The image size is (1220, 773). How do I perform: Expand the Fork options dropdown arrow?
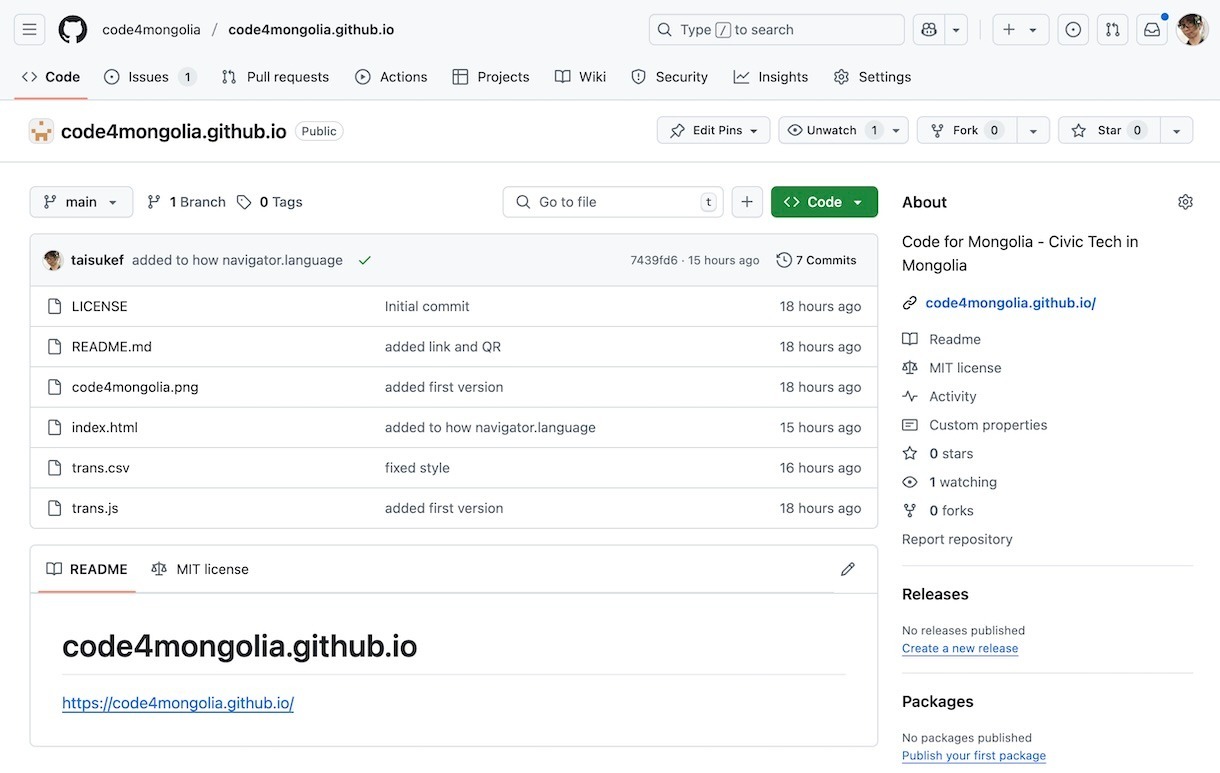click(1033, 130)
